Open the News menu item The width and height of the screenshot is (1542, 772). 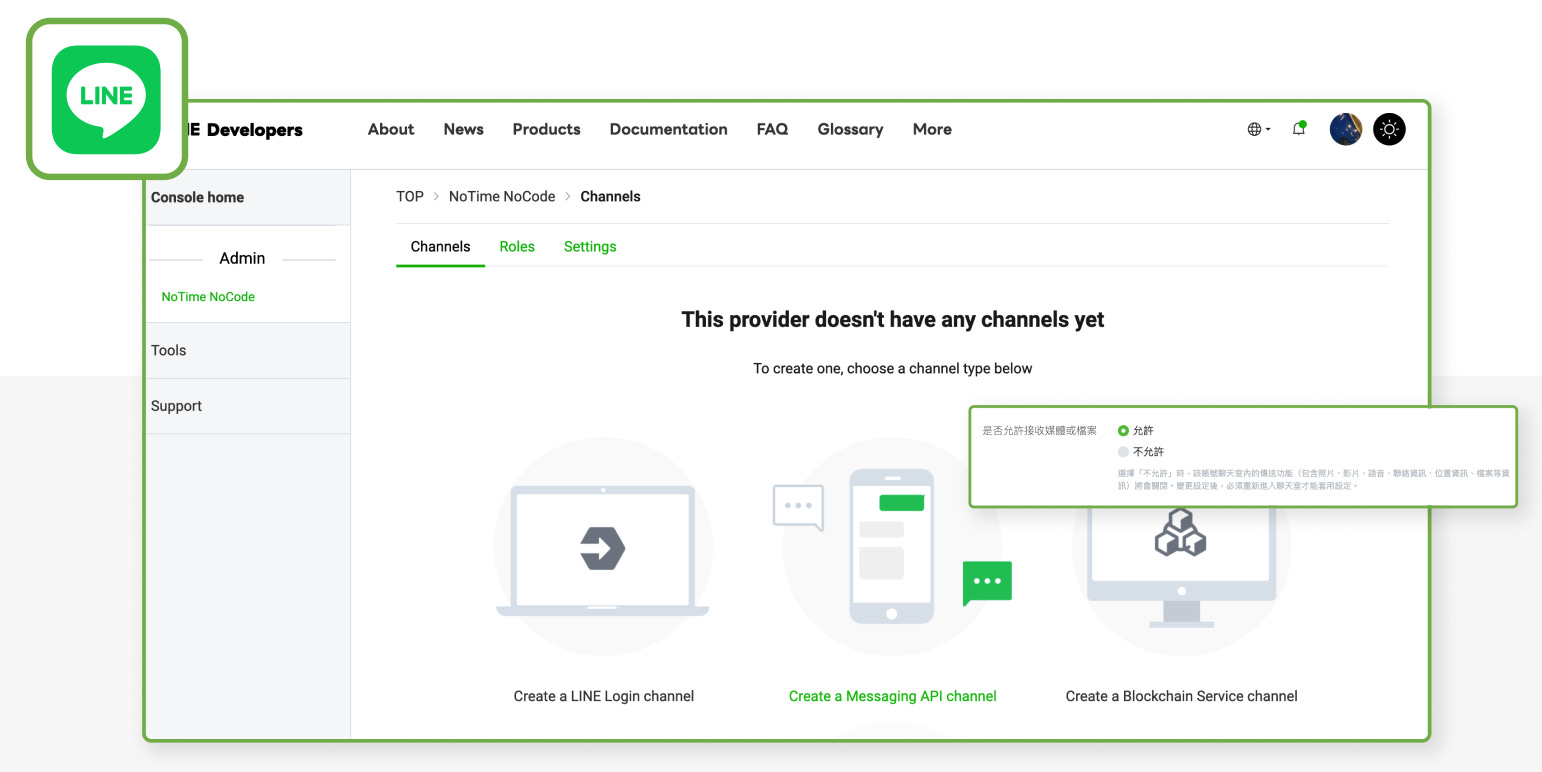(x=464, y=129)
